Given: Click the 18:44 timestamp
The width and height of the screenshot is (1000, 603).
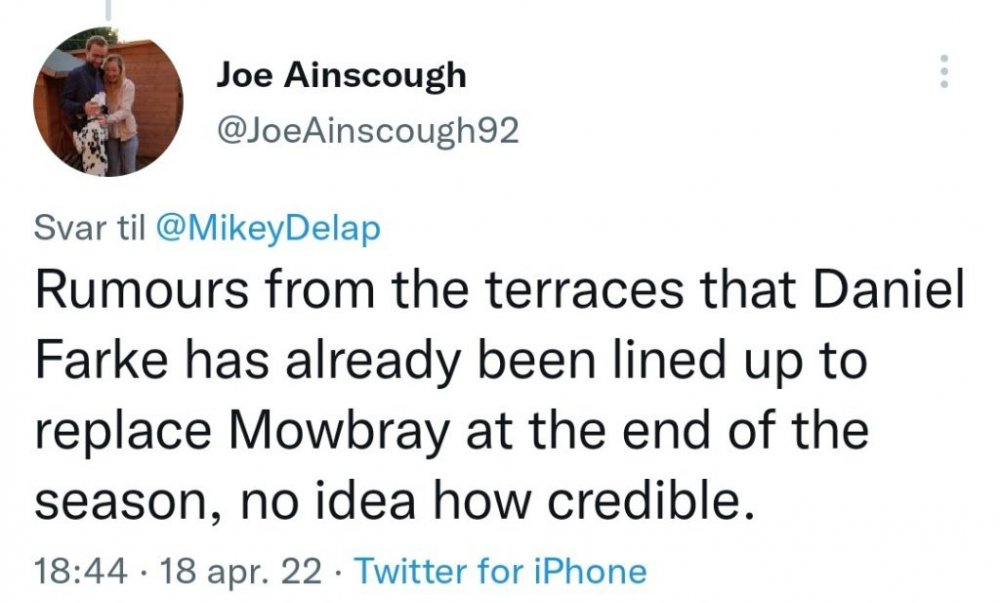Looking at the screenshot, I should point(79,571).
